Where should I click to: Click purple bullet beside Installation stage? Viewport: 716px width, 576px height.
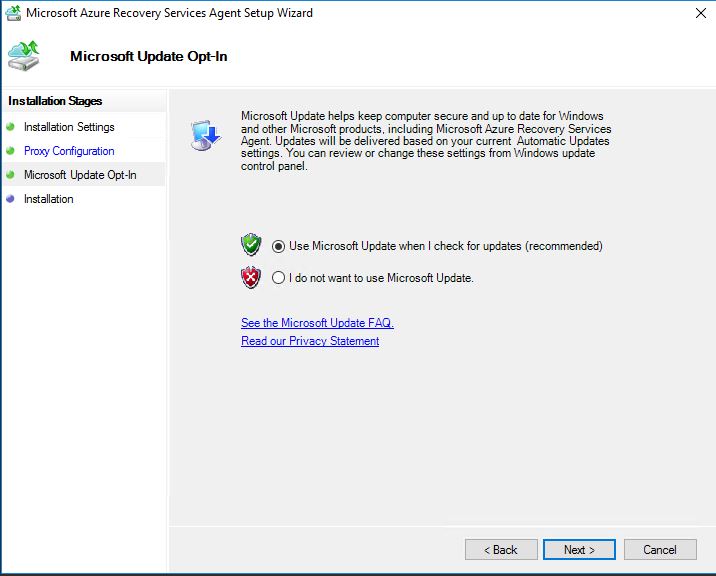click(11, 199)
